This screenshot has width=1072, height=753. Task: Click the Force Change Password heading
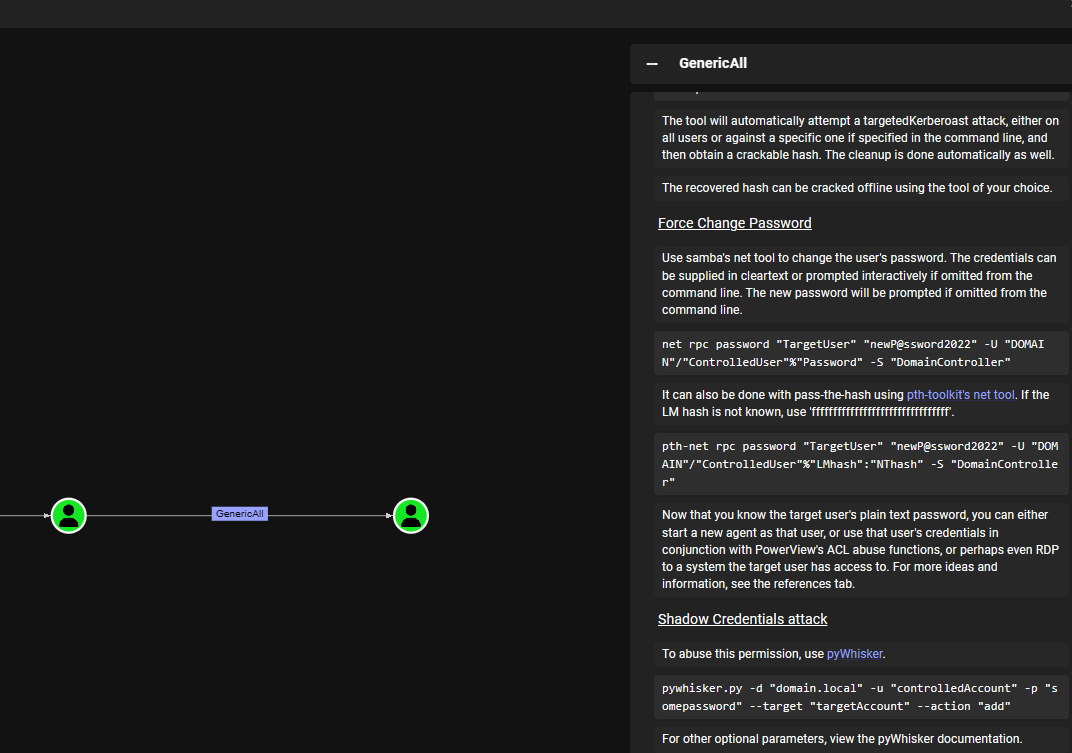coord(734,223)
